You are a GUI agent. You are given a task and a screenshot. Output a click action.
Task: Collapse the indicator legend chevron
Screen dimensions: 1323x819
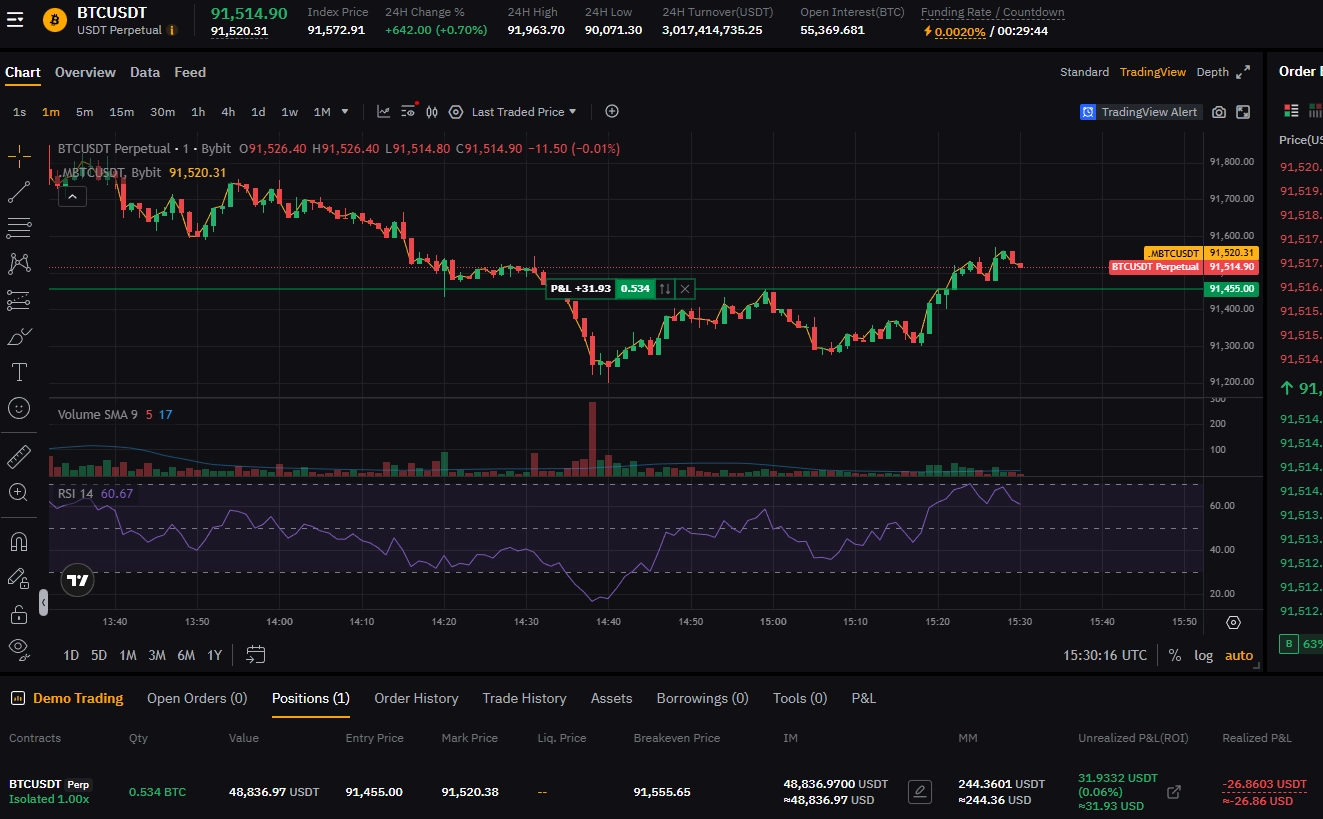[73, 197]
